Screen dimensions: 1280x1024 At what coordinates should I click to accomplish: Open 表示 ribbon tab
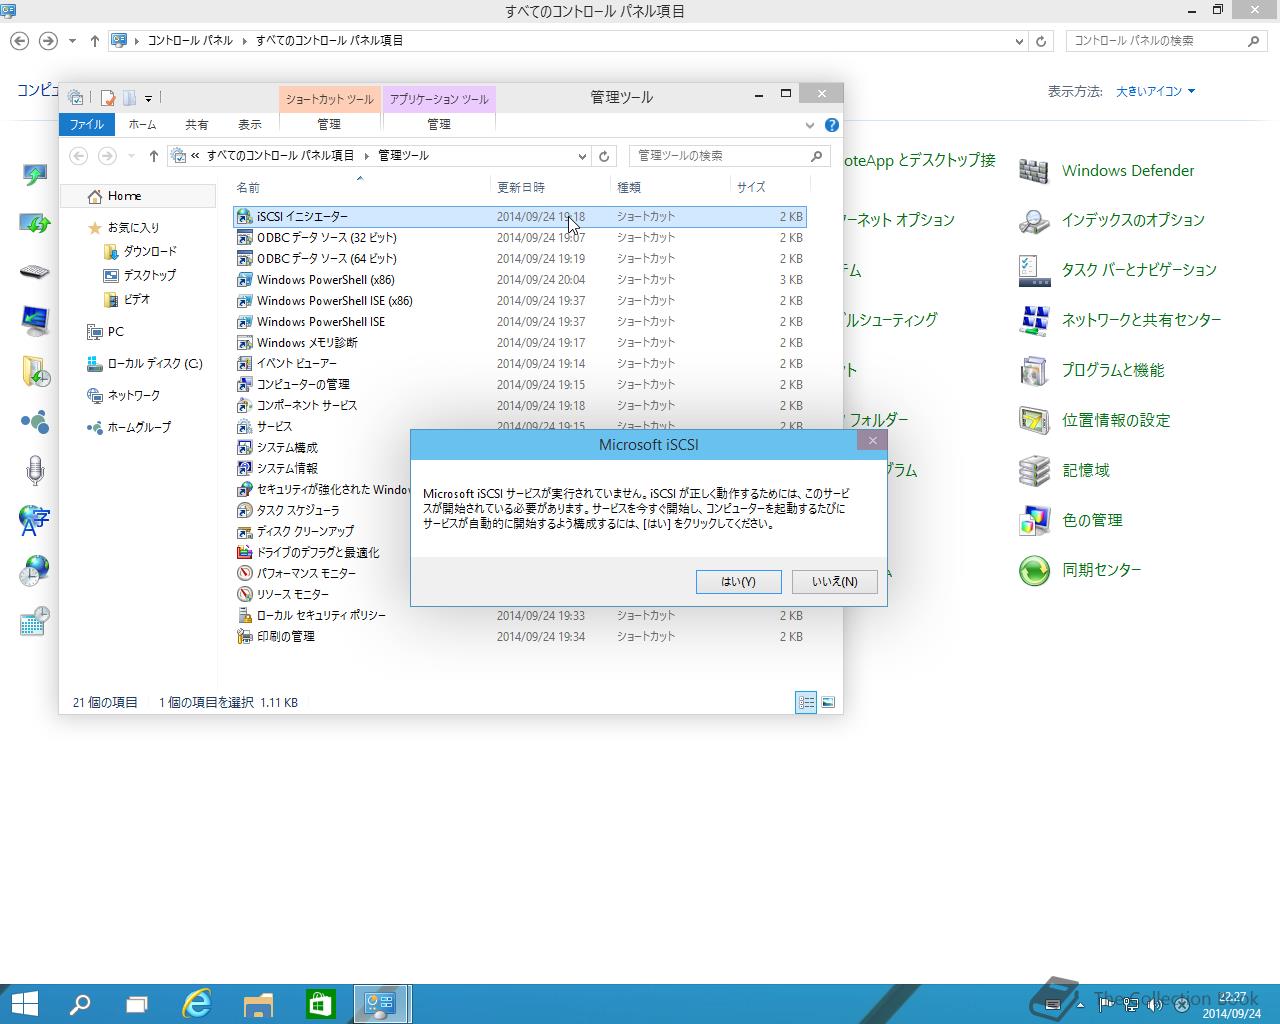[250, 124]
